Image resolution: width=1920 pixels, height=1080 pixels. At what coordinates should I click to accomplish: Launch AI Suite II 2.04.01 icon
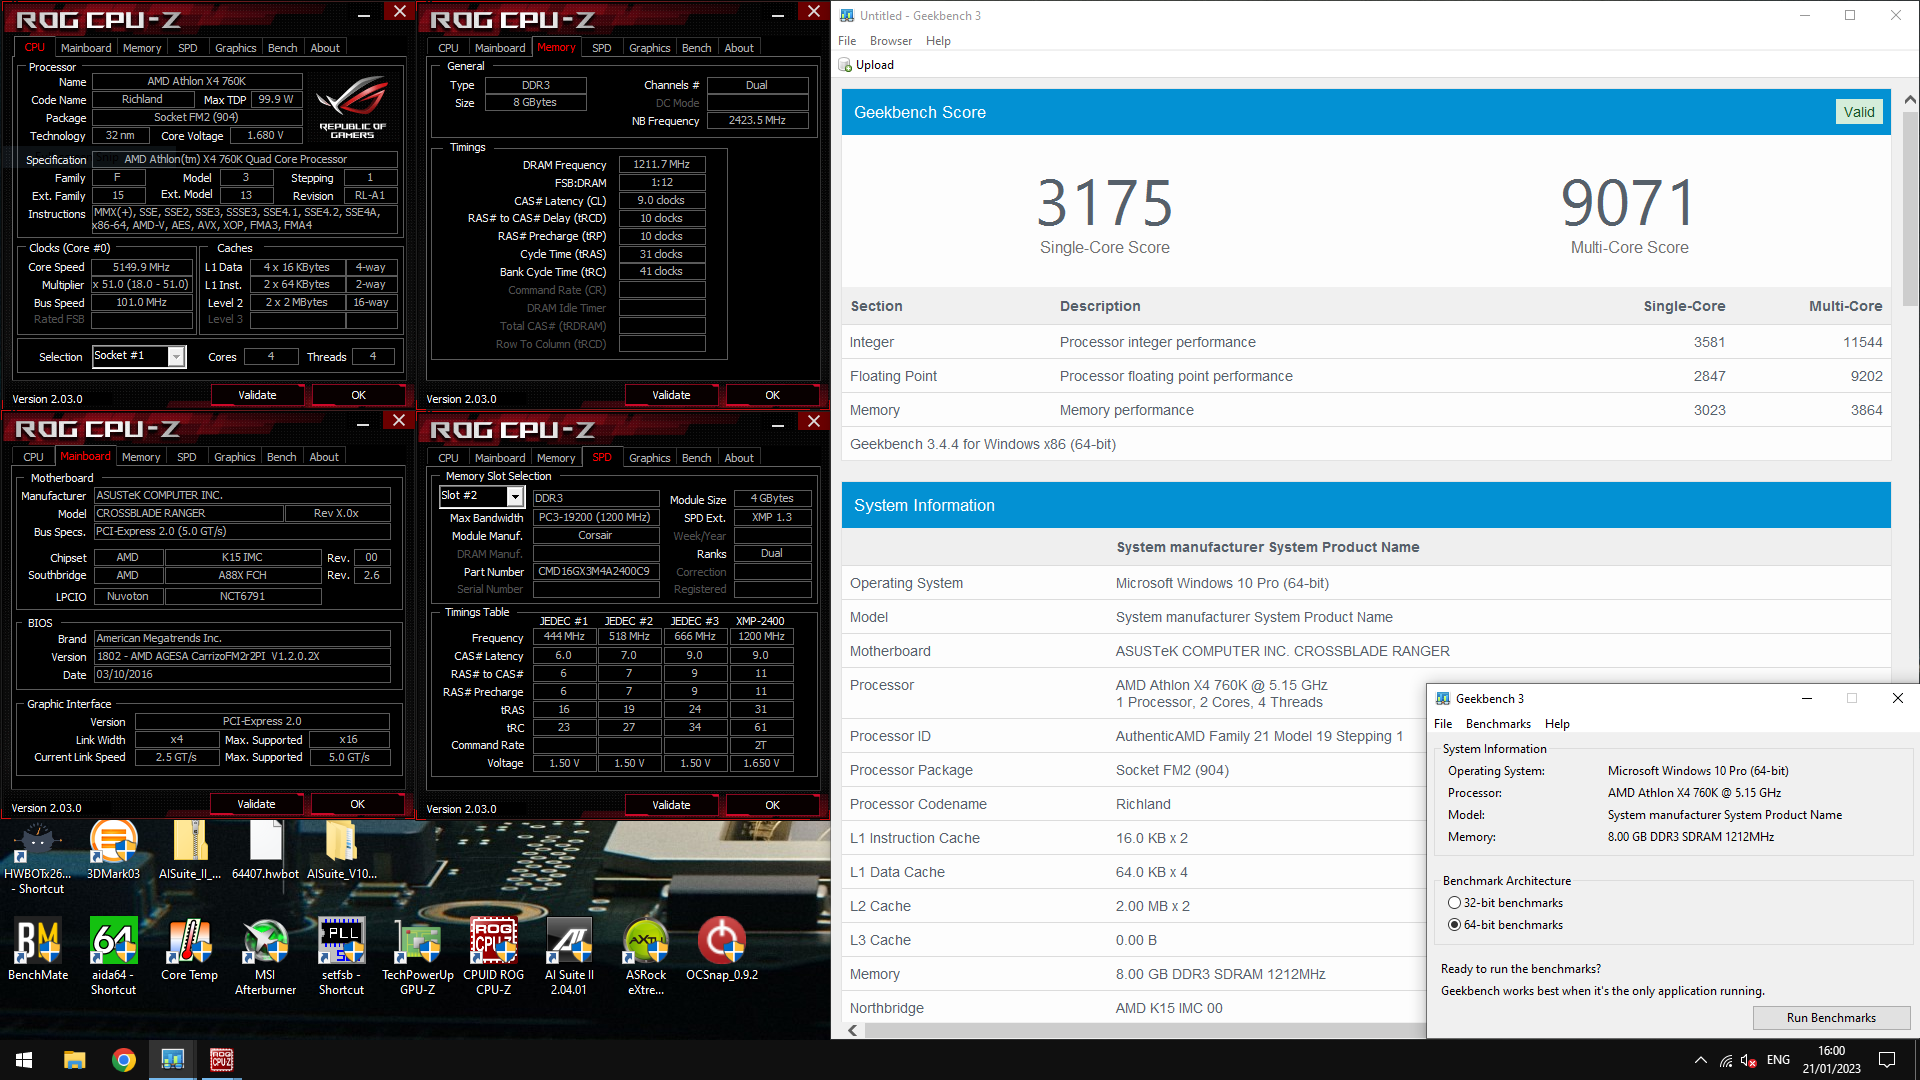(569, 956)
